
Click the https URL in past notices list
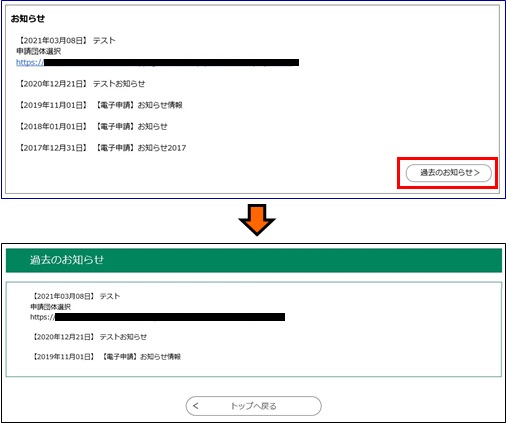(x=157, y=317)
